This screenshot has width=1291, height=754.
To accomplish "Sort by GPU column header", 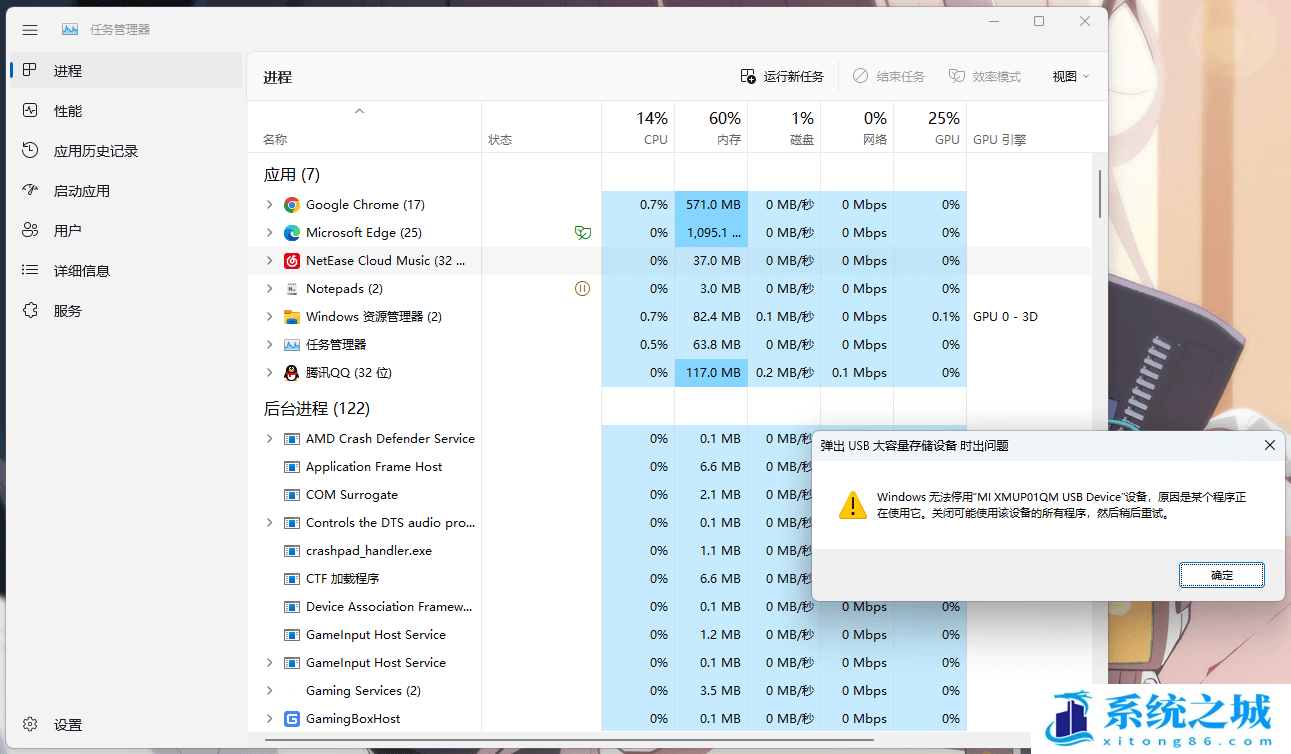I will point(930,127).
